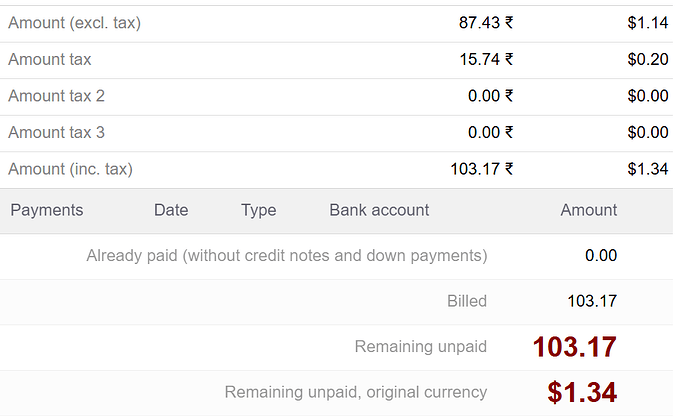Click the Remaining unpaid original currency $1.34

(x=582, y=392)
